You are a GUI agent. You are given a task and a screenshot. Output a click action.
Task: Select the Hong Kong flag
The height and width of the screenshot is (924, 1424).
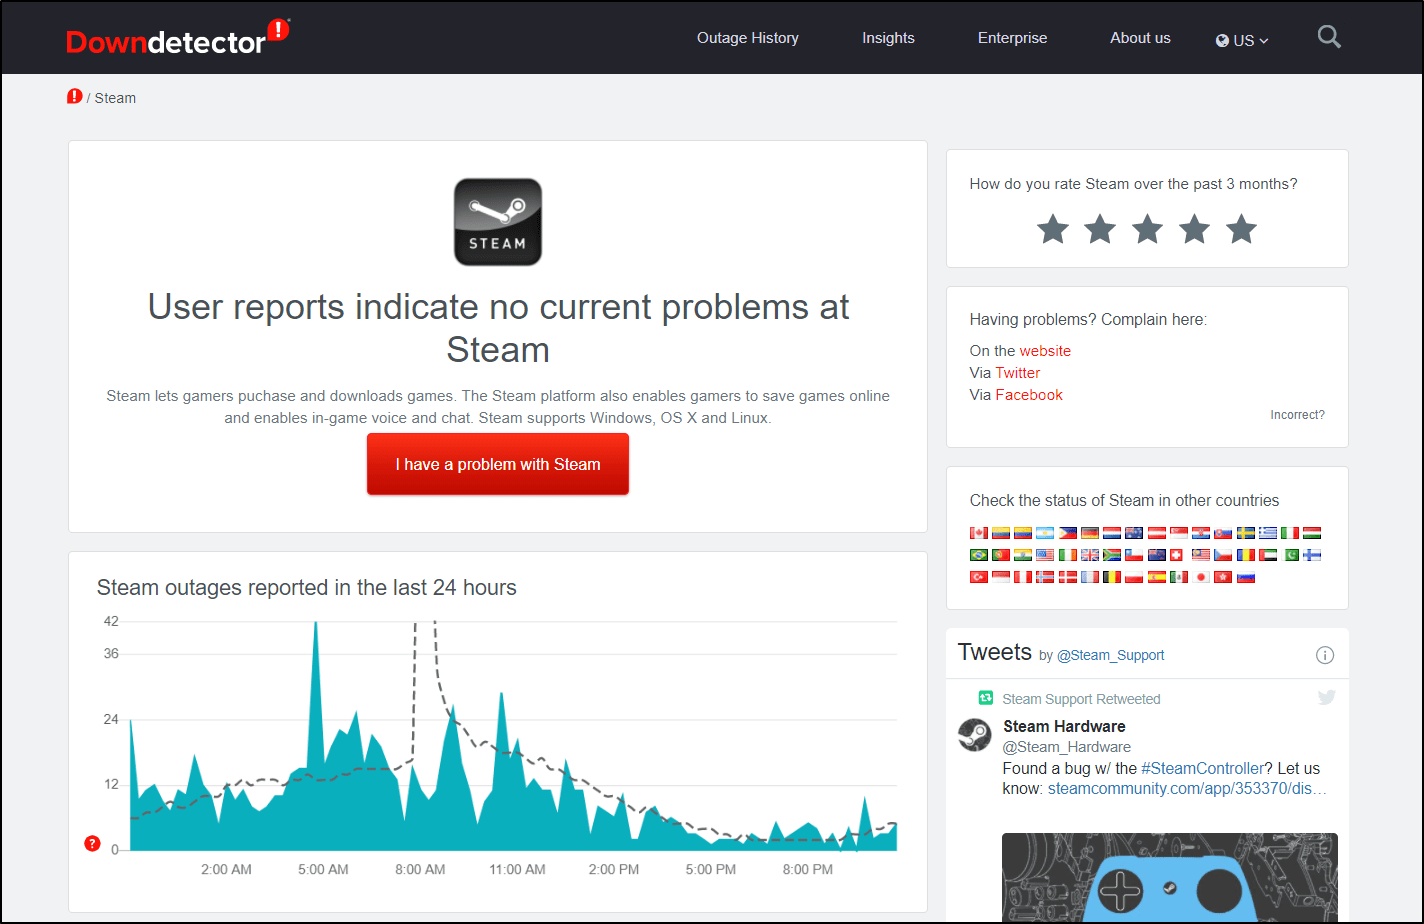tap(1223, 577)
